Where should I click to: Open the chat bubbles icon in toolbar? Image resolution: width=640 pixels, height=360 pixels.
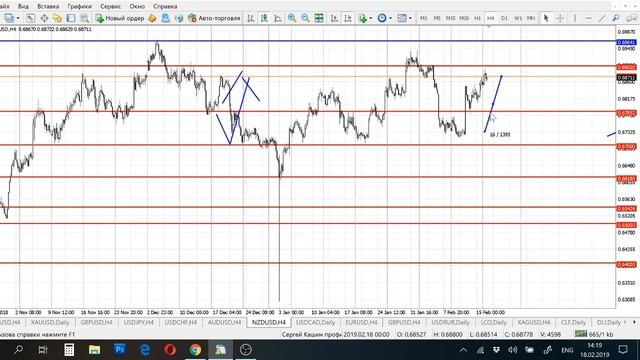(631, 18)
